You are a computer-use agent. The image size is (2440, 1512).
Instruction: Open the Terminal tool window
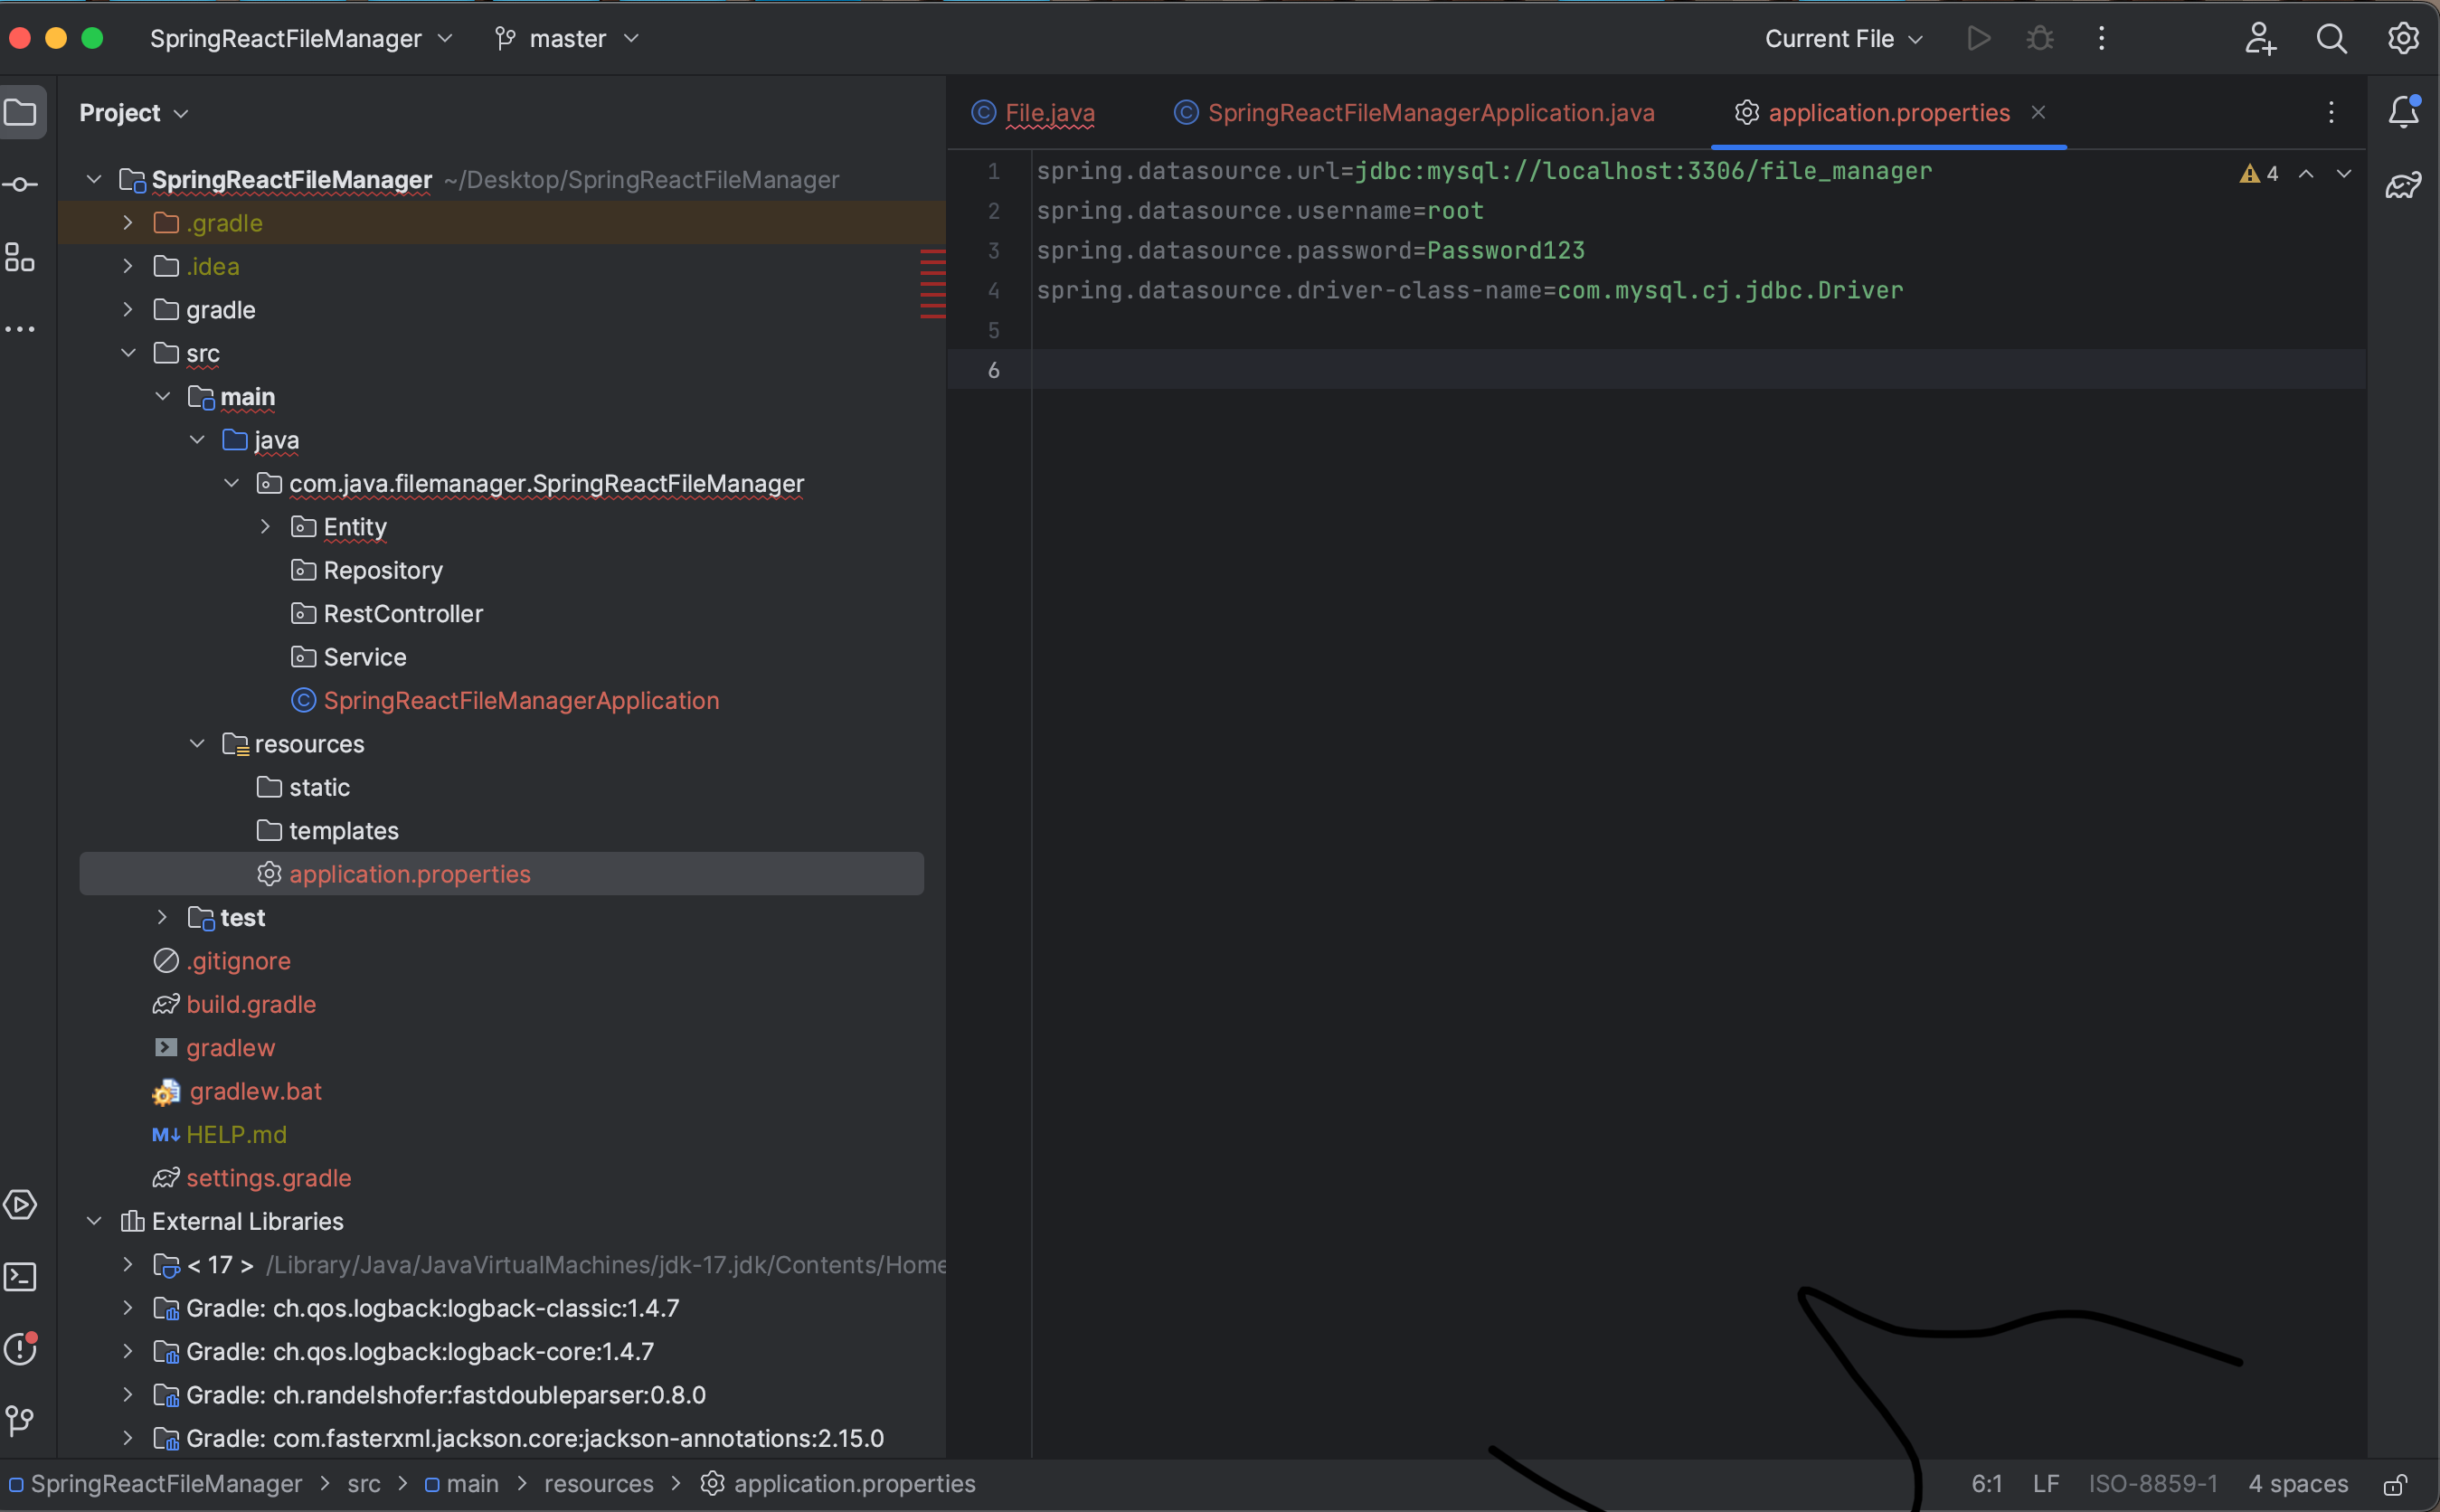point(21,1277)
